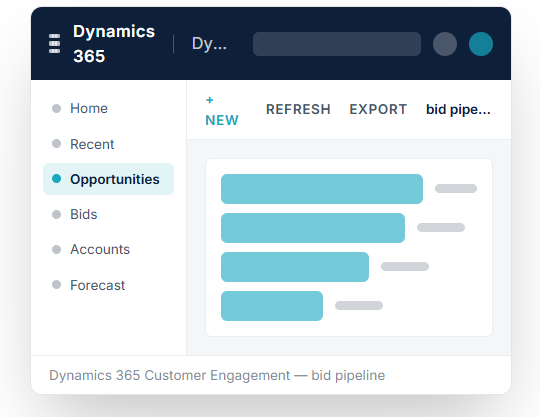Click the longest pipeline chart bar
This screenshot has width=540, height=417.
[x=322, y=189]
